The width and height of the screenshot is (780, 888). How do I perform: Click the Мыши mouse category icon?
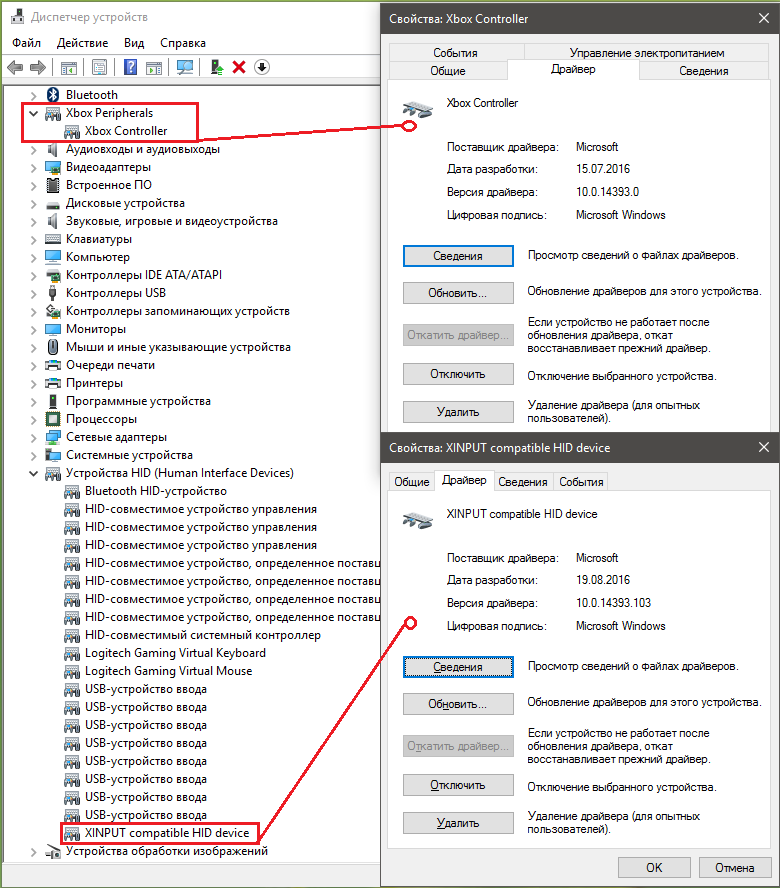(x=53, y=347)
